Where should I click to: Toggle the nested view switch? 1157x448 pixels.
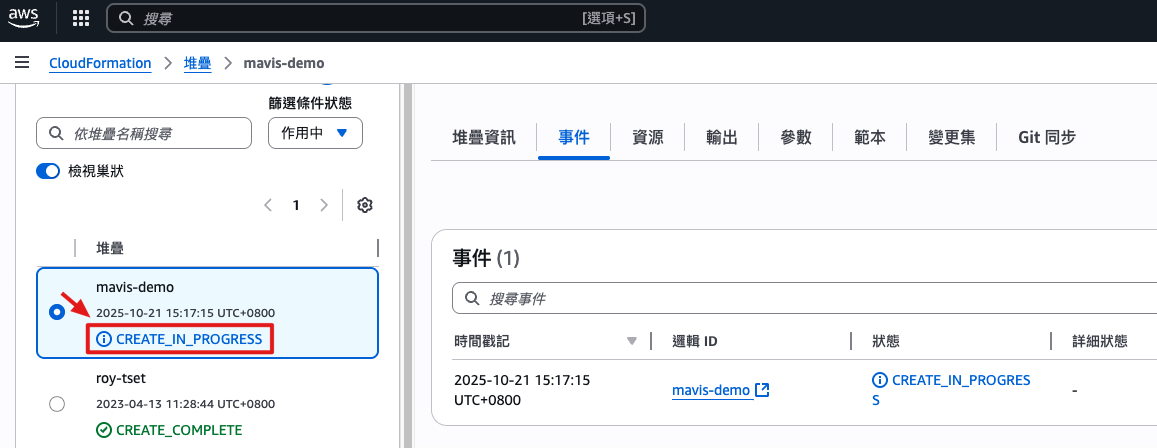48,171
